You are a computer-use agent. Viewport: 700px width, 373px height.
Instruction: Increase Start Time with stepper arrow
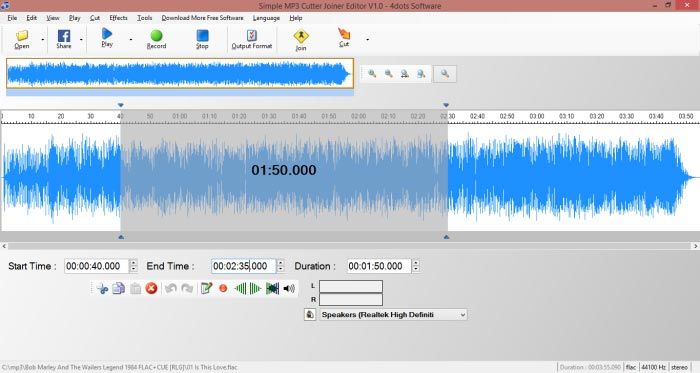click(133, 263)
